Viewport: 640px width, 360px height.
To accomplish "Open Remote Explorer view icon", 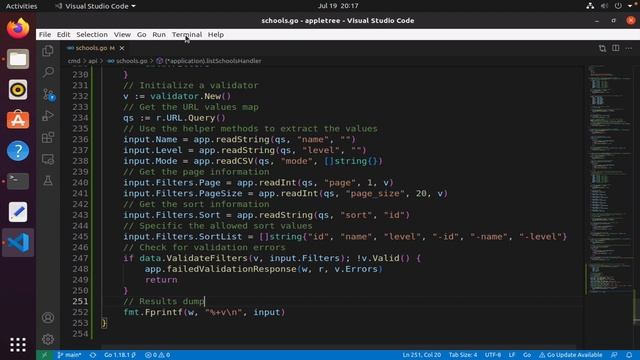I will tap(48, 159).
